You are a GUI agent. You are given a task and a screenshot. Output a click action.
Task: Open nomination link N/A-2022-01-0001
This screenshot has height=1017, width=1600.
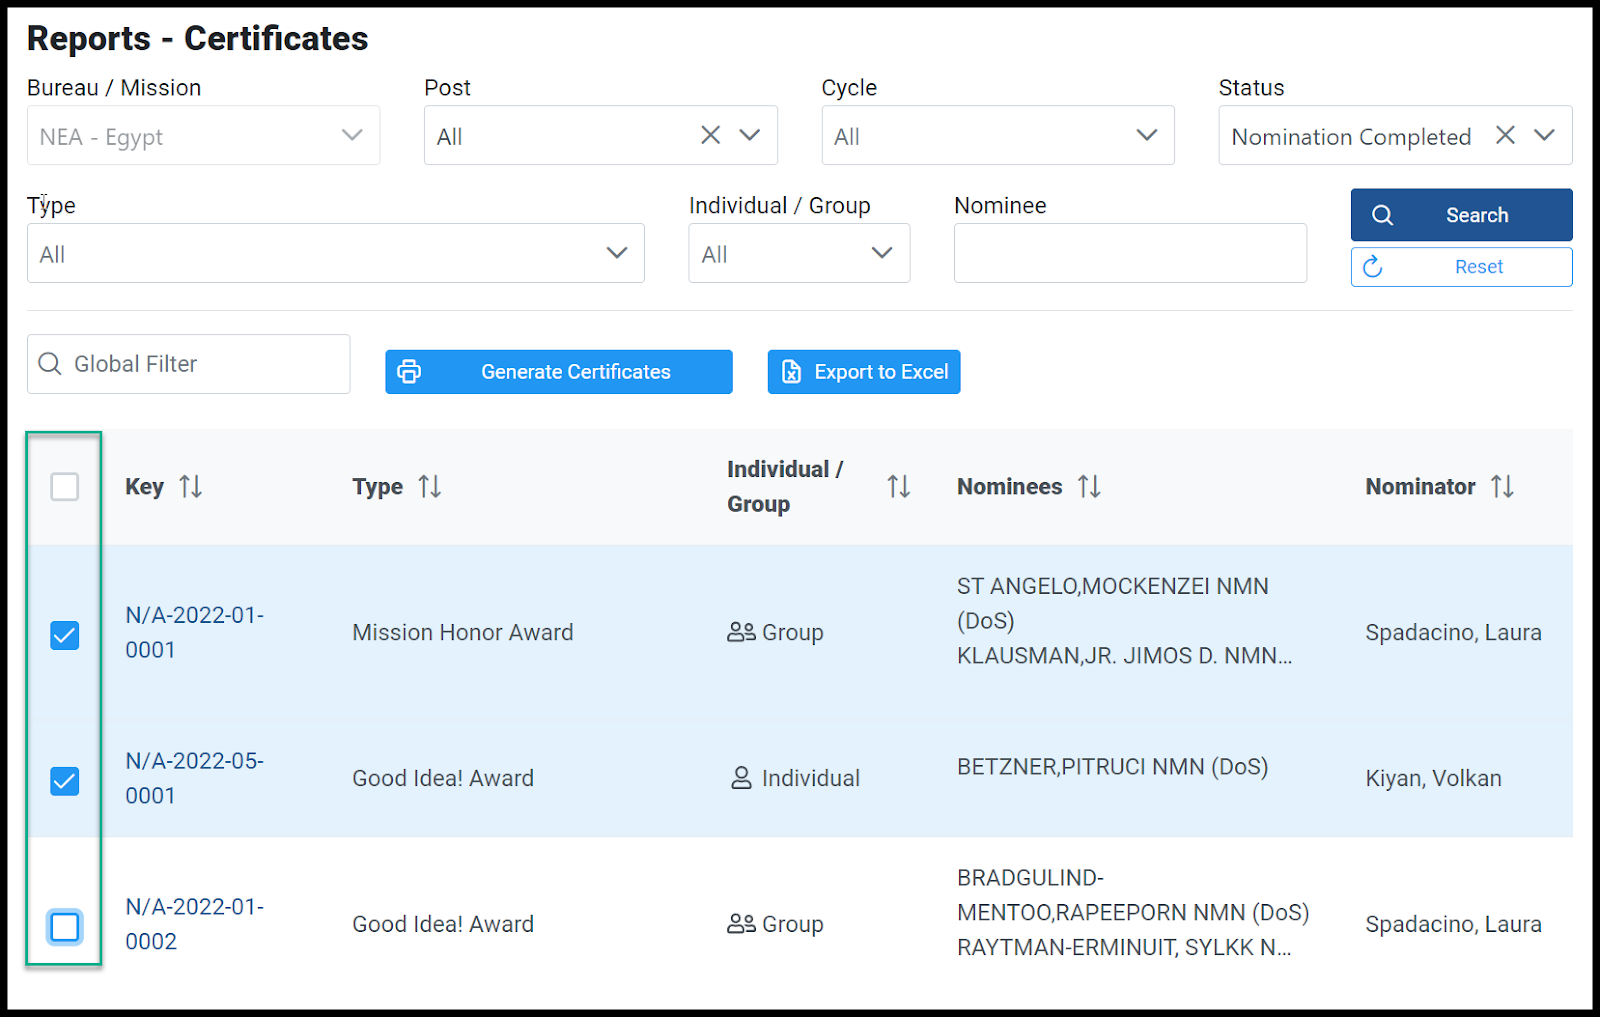[194, 632]
